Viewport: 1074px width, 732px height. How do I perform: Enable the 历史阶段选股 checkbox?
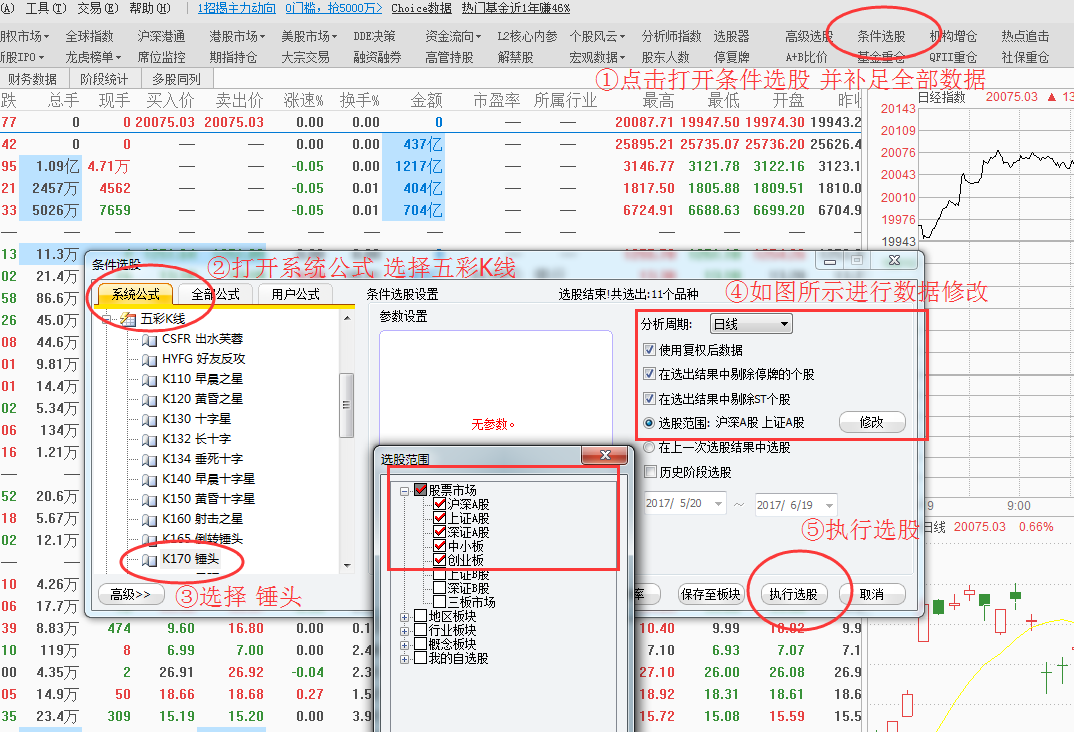tap(651, 472)
